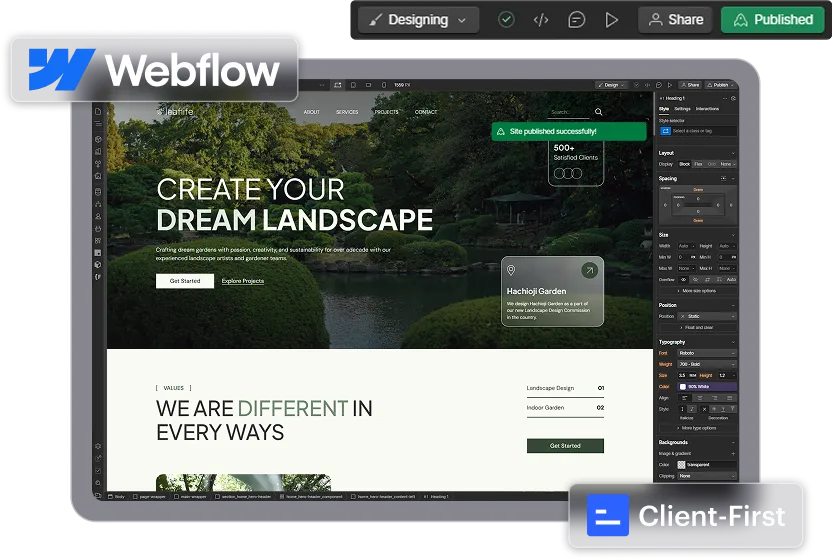The image size is (833, 560).
Task: Click the PROJECTS nav link on canvas
Action: (x=386, y=112)
